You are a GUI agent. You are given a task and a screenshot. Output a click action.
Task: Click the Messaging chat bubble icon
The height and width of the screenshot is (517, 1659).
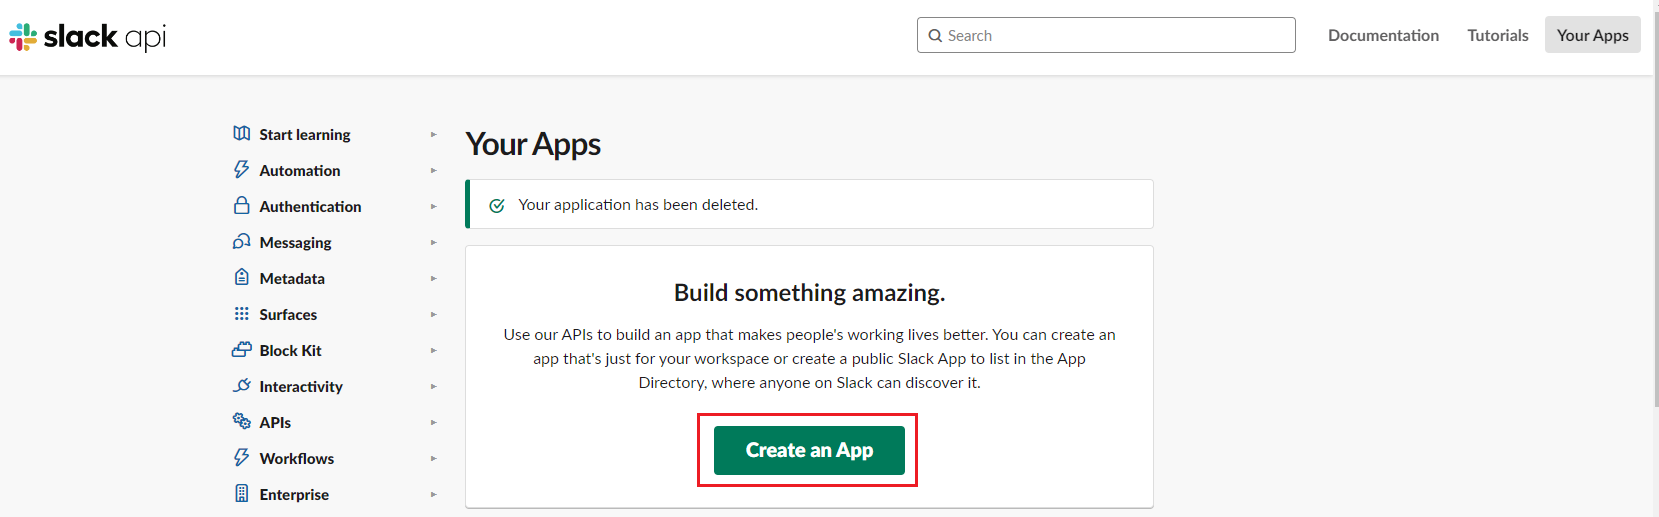tap(241, 241)
